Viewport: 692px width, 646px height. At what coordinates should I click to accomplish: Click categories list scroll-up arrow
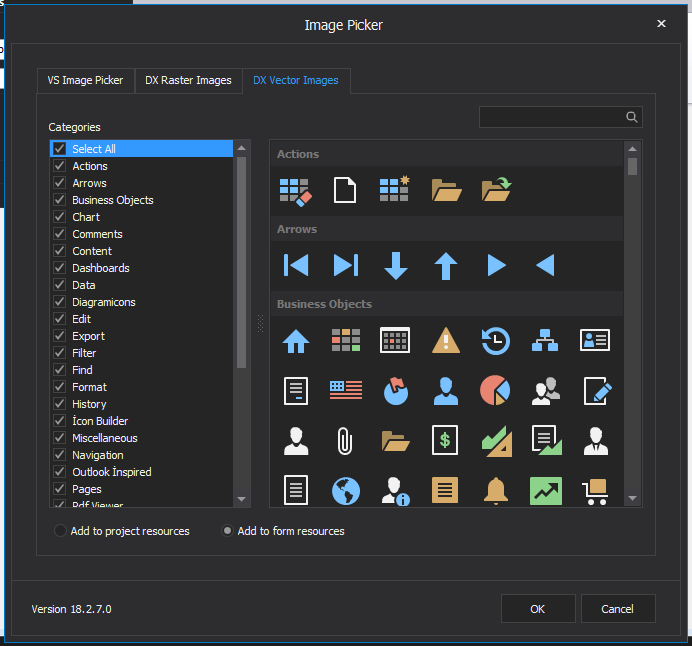tap(241, 148)
